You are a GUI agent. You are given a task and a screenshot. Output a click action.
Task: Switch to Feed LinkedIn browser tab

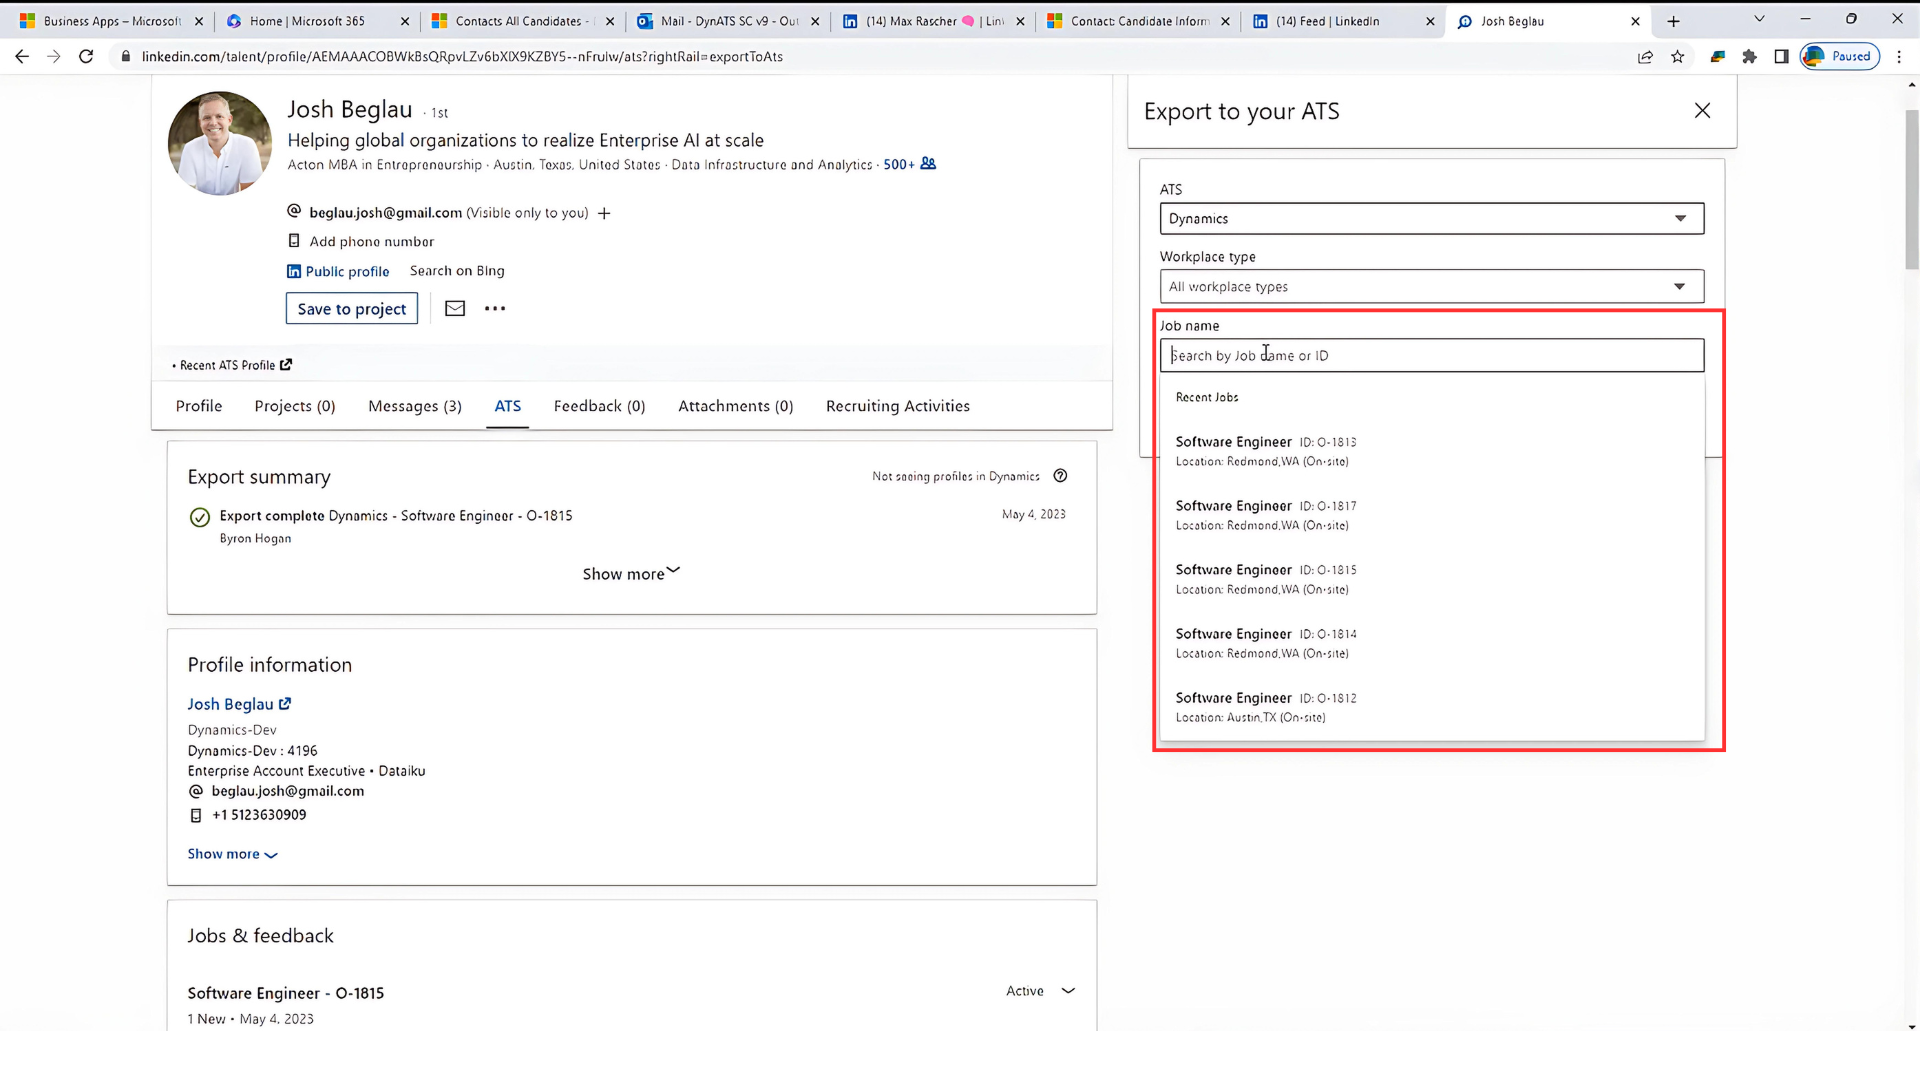pos(1345,21)
